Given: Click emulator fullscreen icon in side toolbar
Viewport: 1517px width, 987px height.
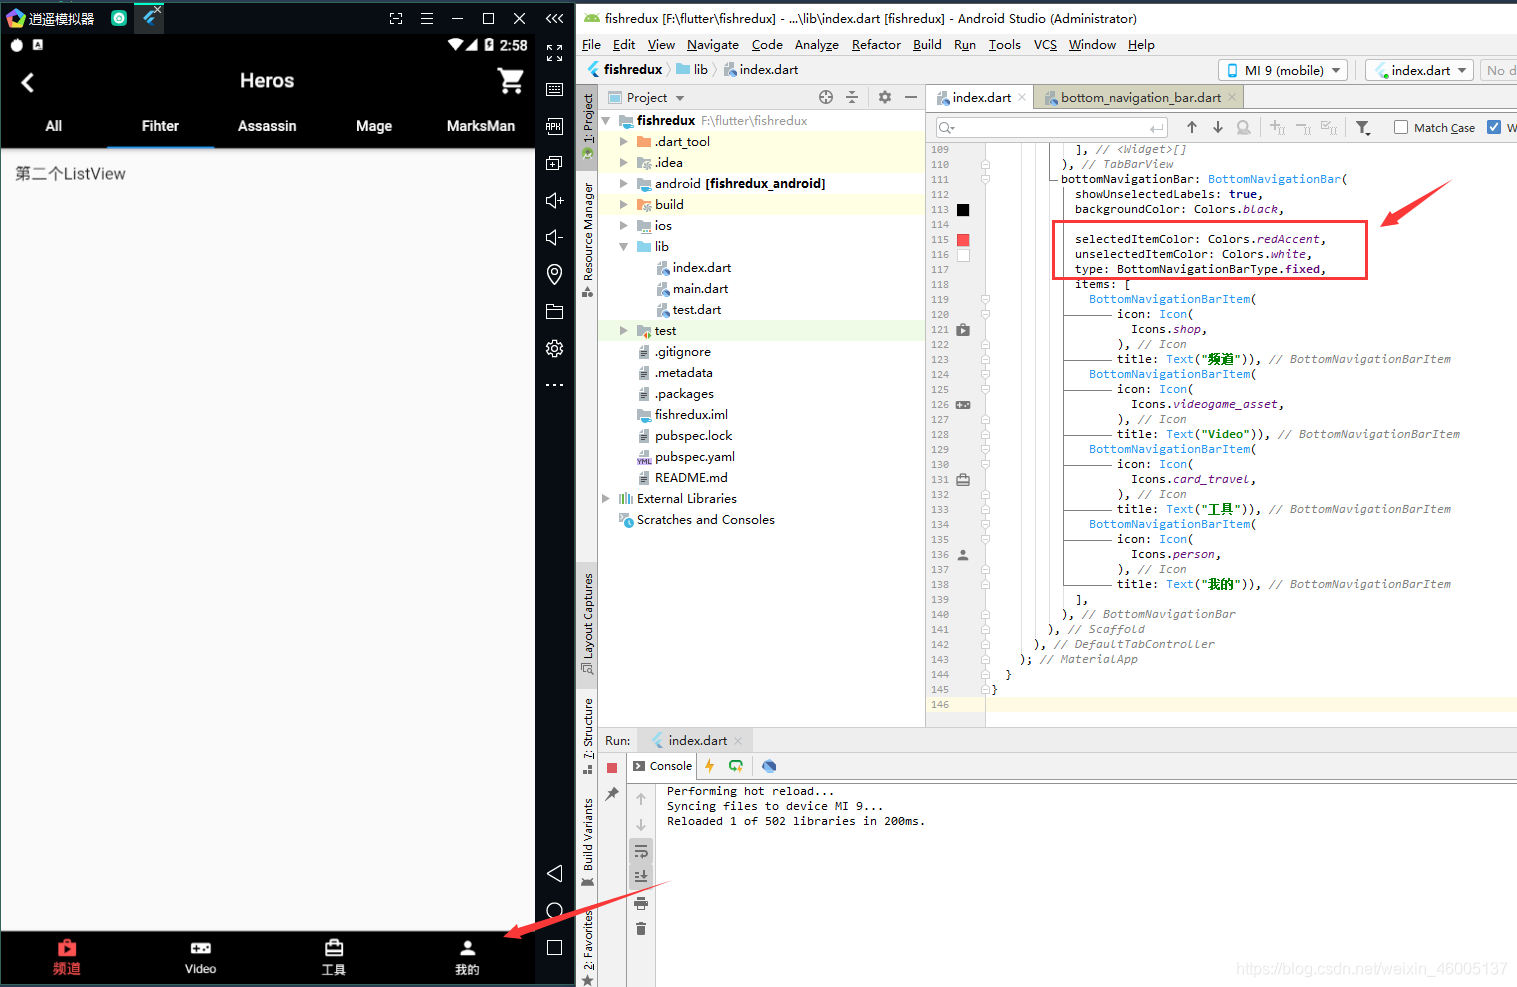Looking at the screenshot, I should point(555,53).
